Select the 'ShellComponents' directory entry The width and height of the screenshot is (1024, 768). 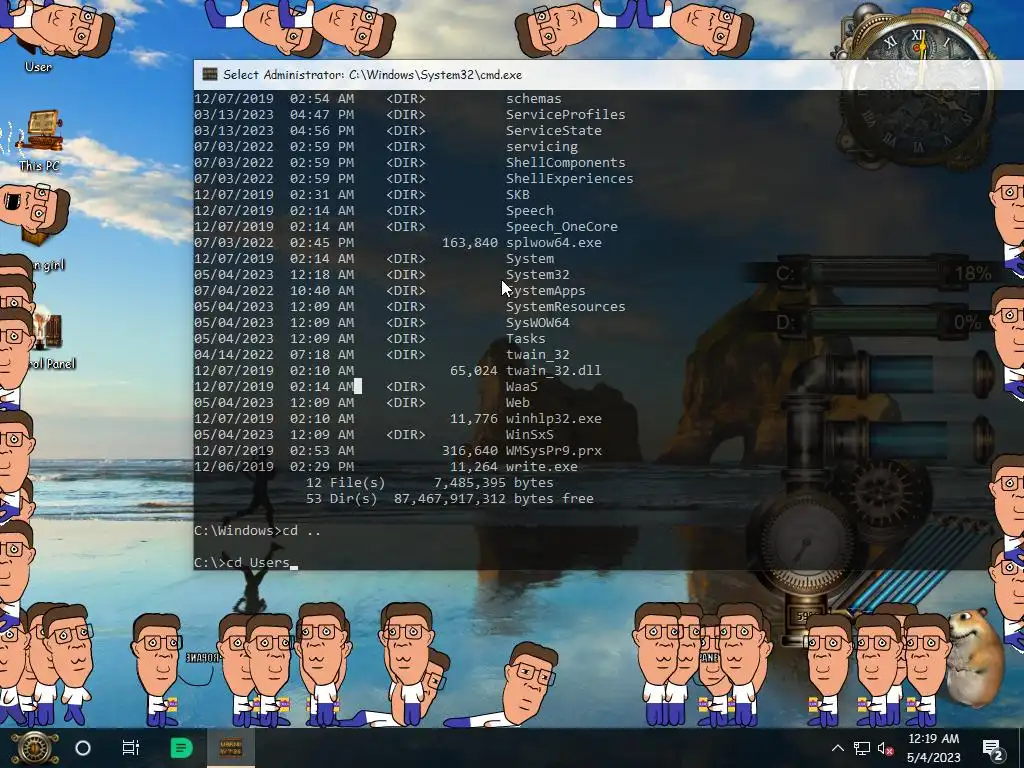click(566, 163)
